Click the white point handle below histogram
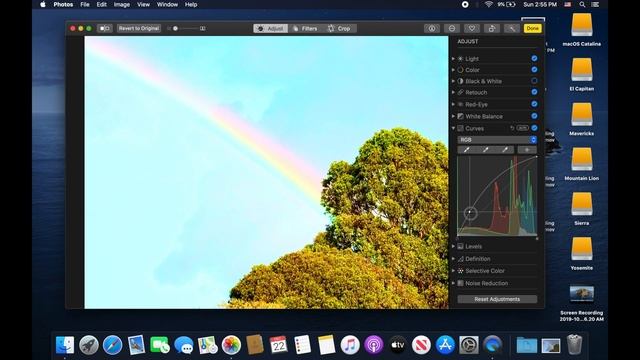640x360 pixels. 537,238
